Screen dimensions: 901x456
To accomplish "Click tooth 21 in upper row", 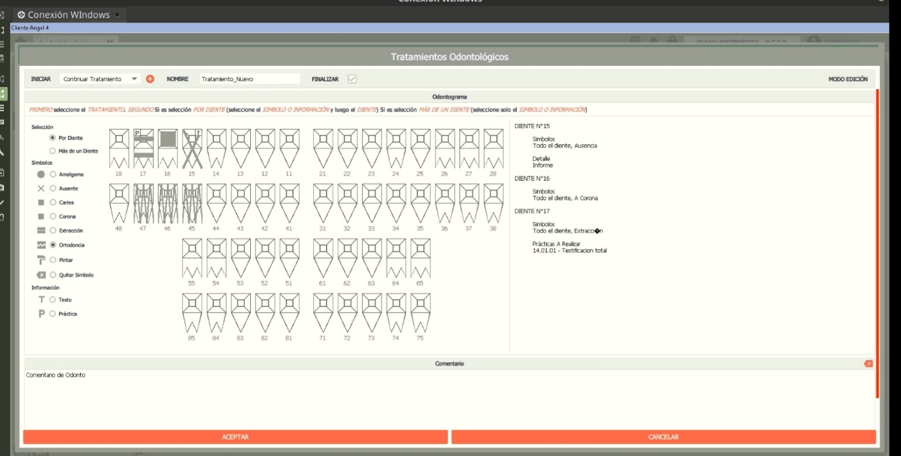I will click(x=323, y=148).
